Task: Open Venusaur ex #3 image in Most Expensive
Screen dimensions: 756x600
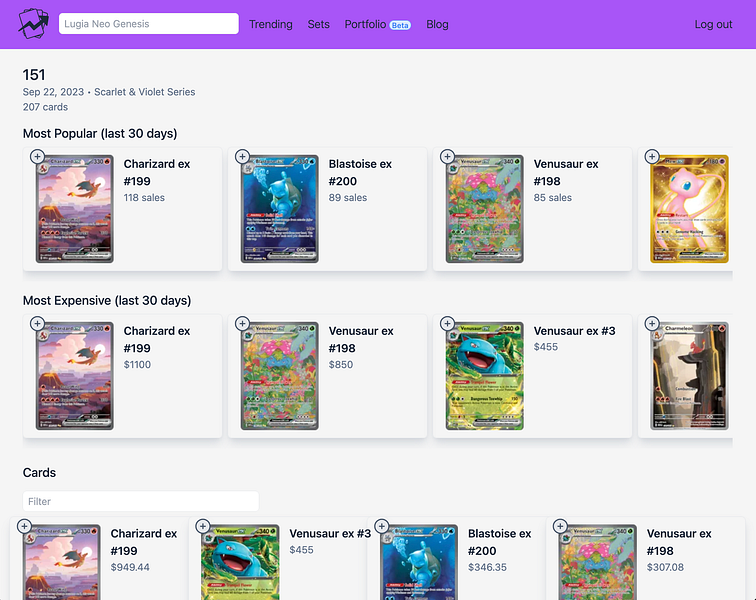Action: (485, 376)
